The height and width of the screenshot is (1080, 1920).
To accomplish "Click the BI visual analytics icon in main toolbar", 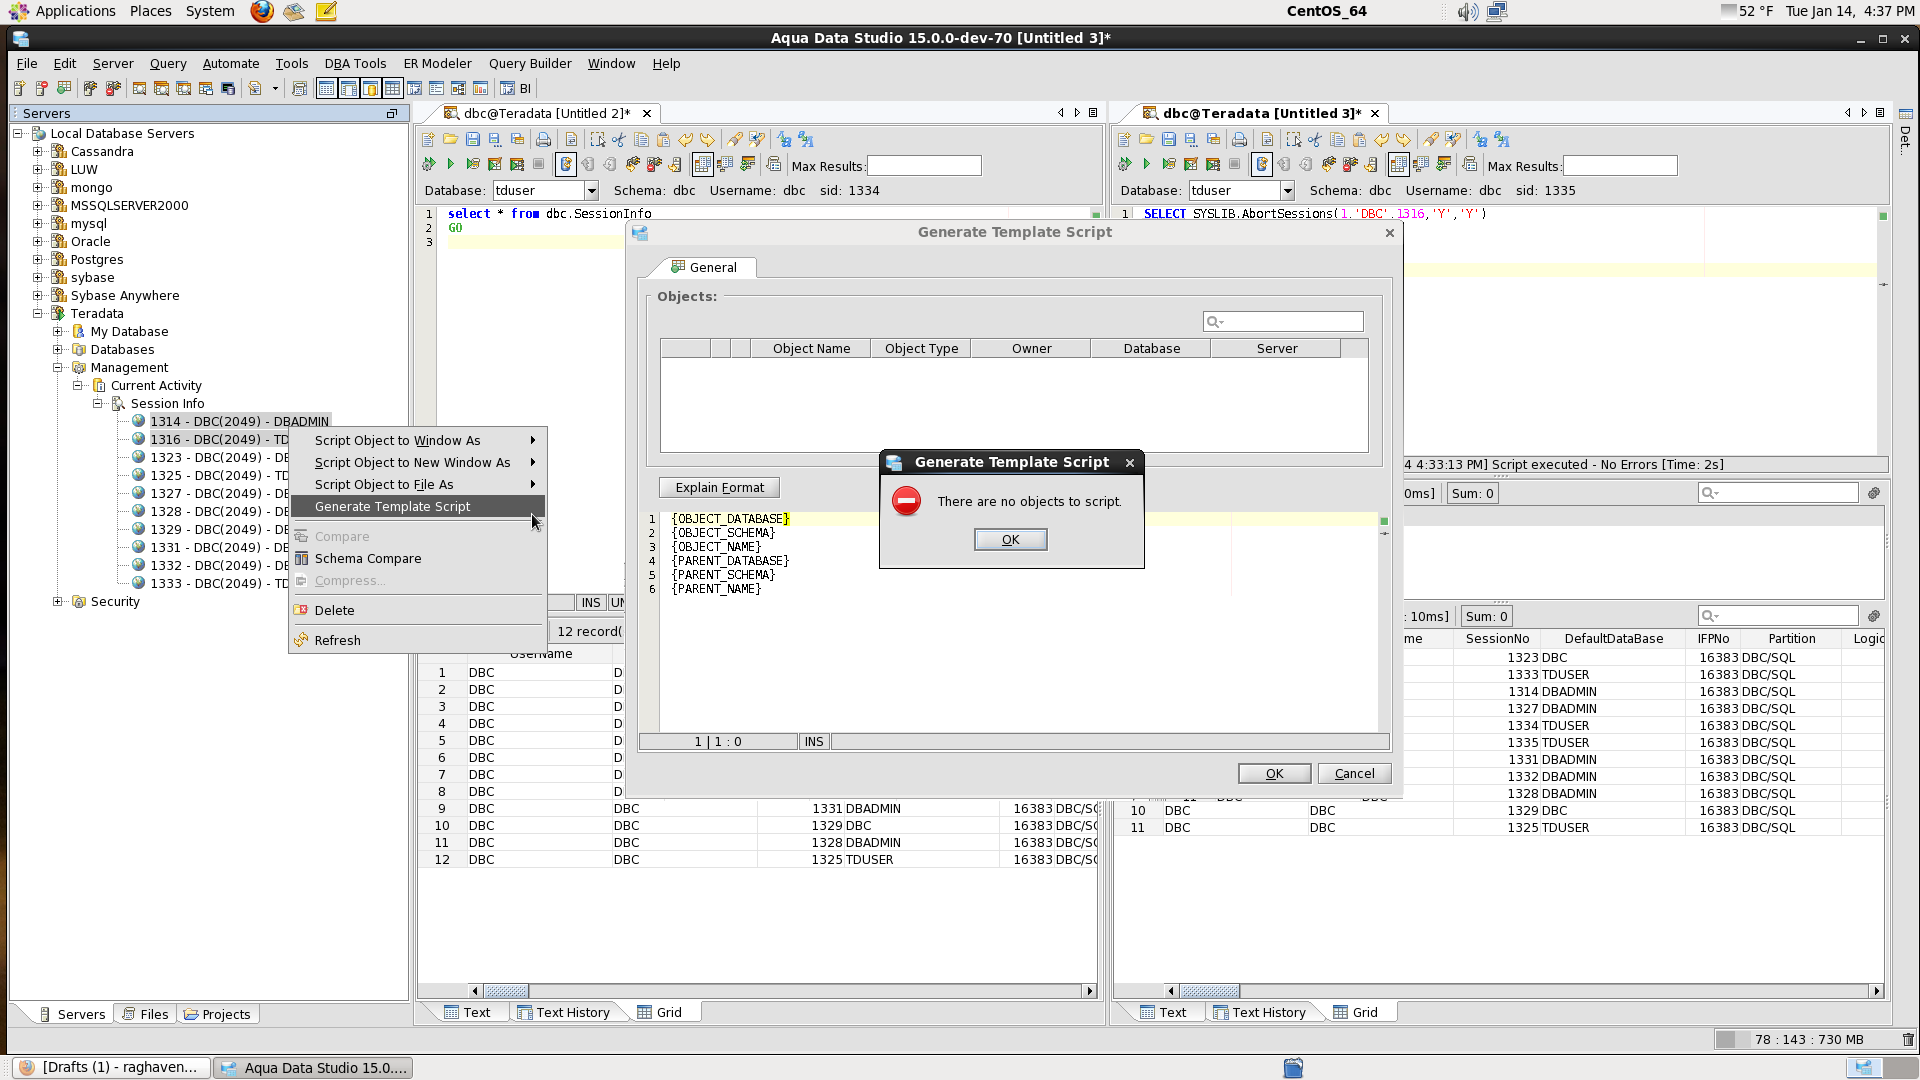I will [516, 88].
